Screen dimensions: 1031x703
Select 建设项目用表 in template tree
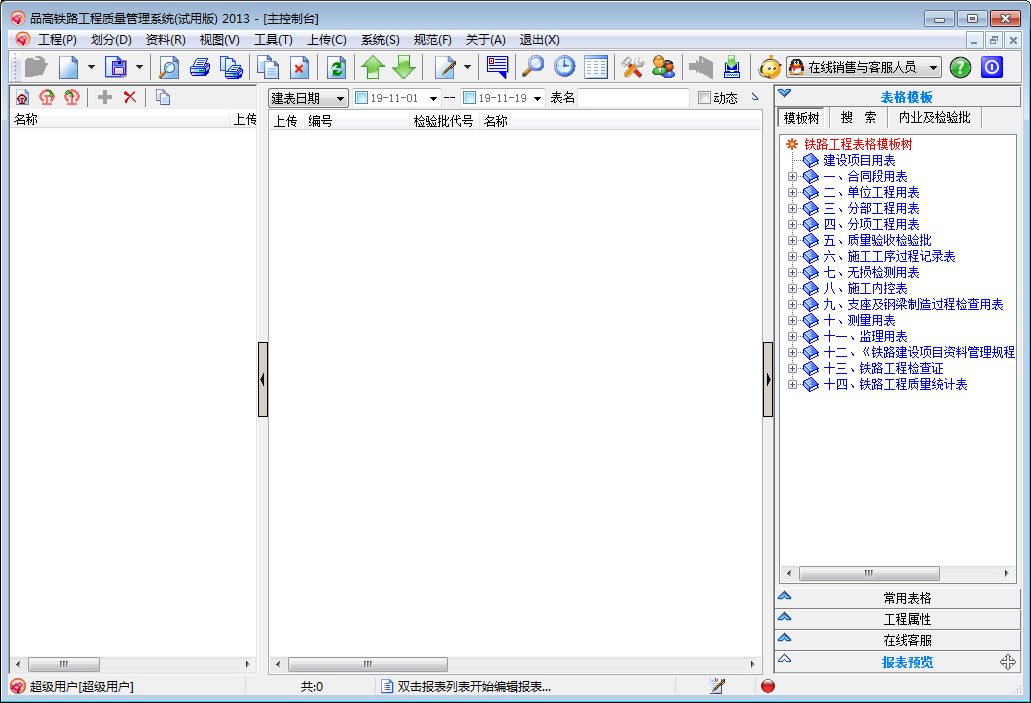point(859,160)
